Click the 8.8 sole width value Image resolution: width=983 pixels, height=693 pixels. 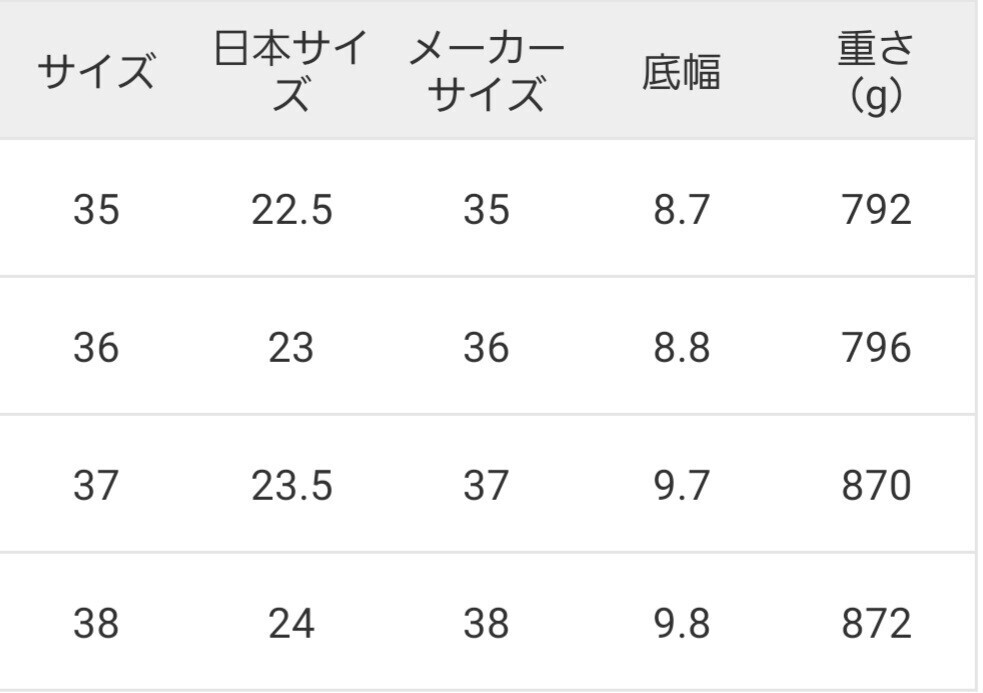681,347
